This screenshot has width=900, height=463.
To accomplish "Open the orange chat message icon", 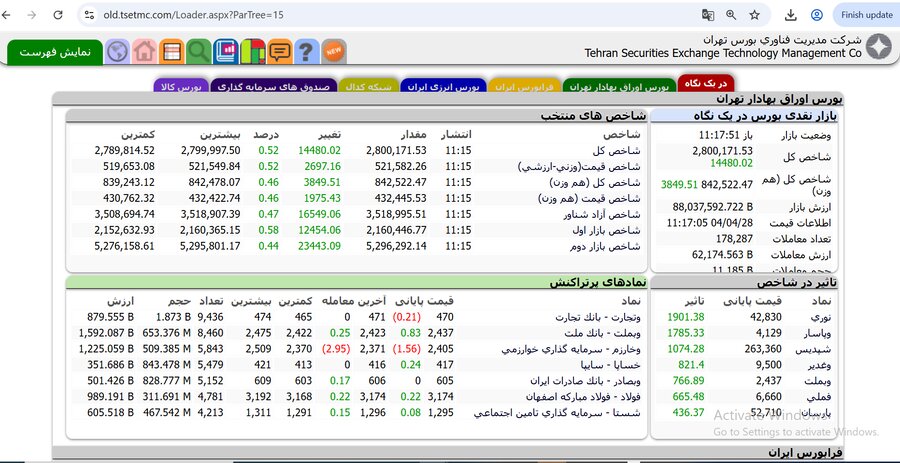I will tap(280, 52).
